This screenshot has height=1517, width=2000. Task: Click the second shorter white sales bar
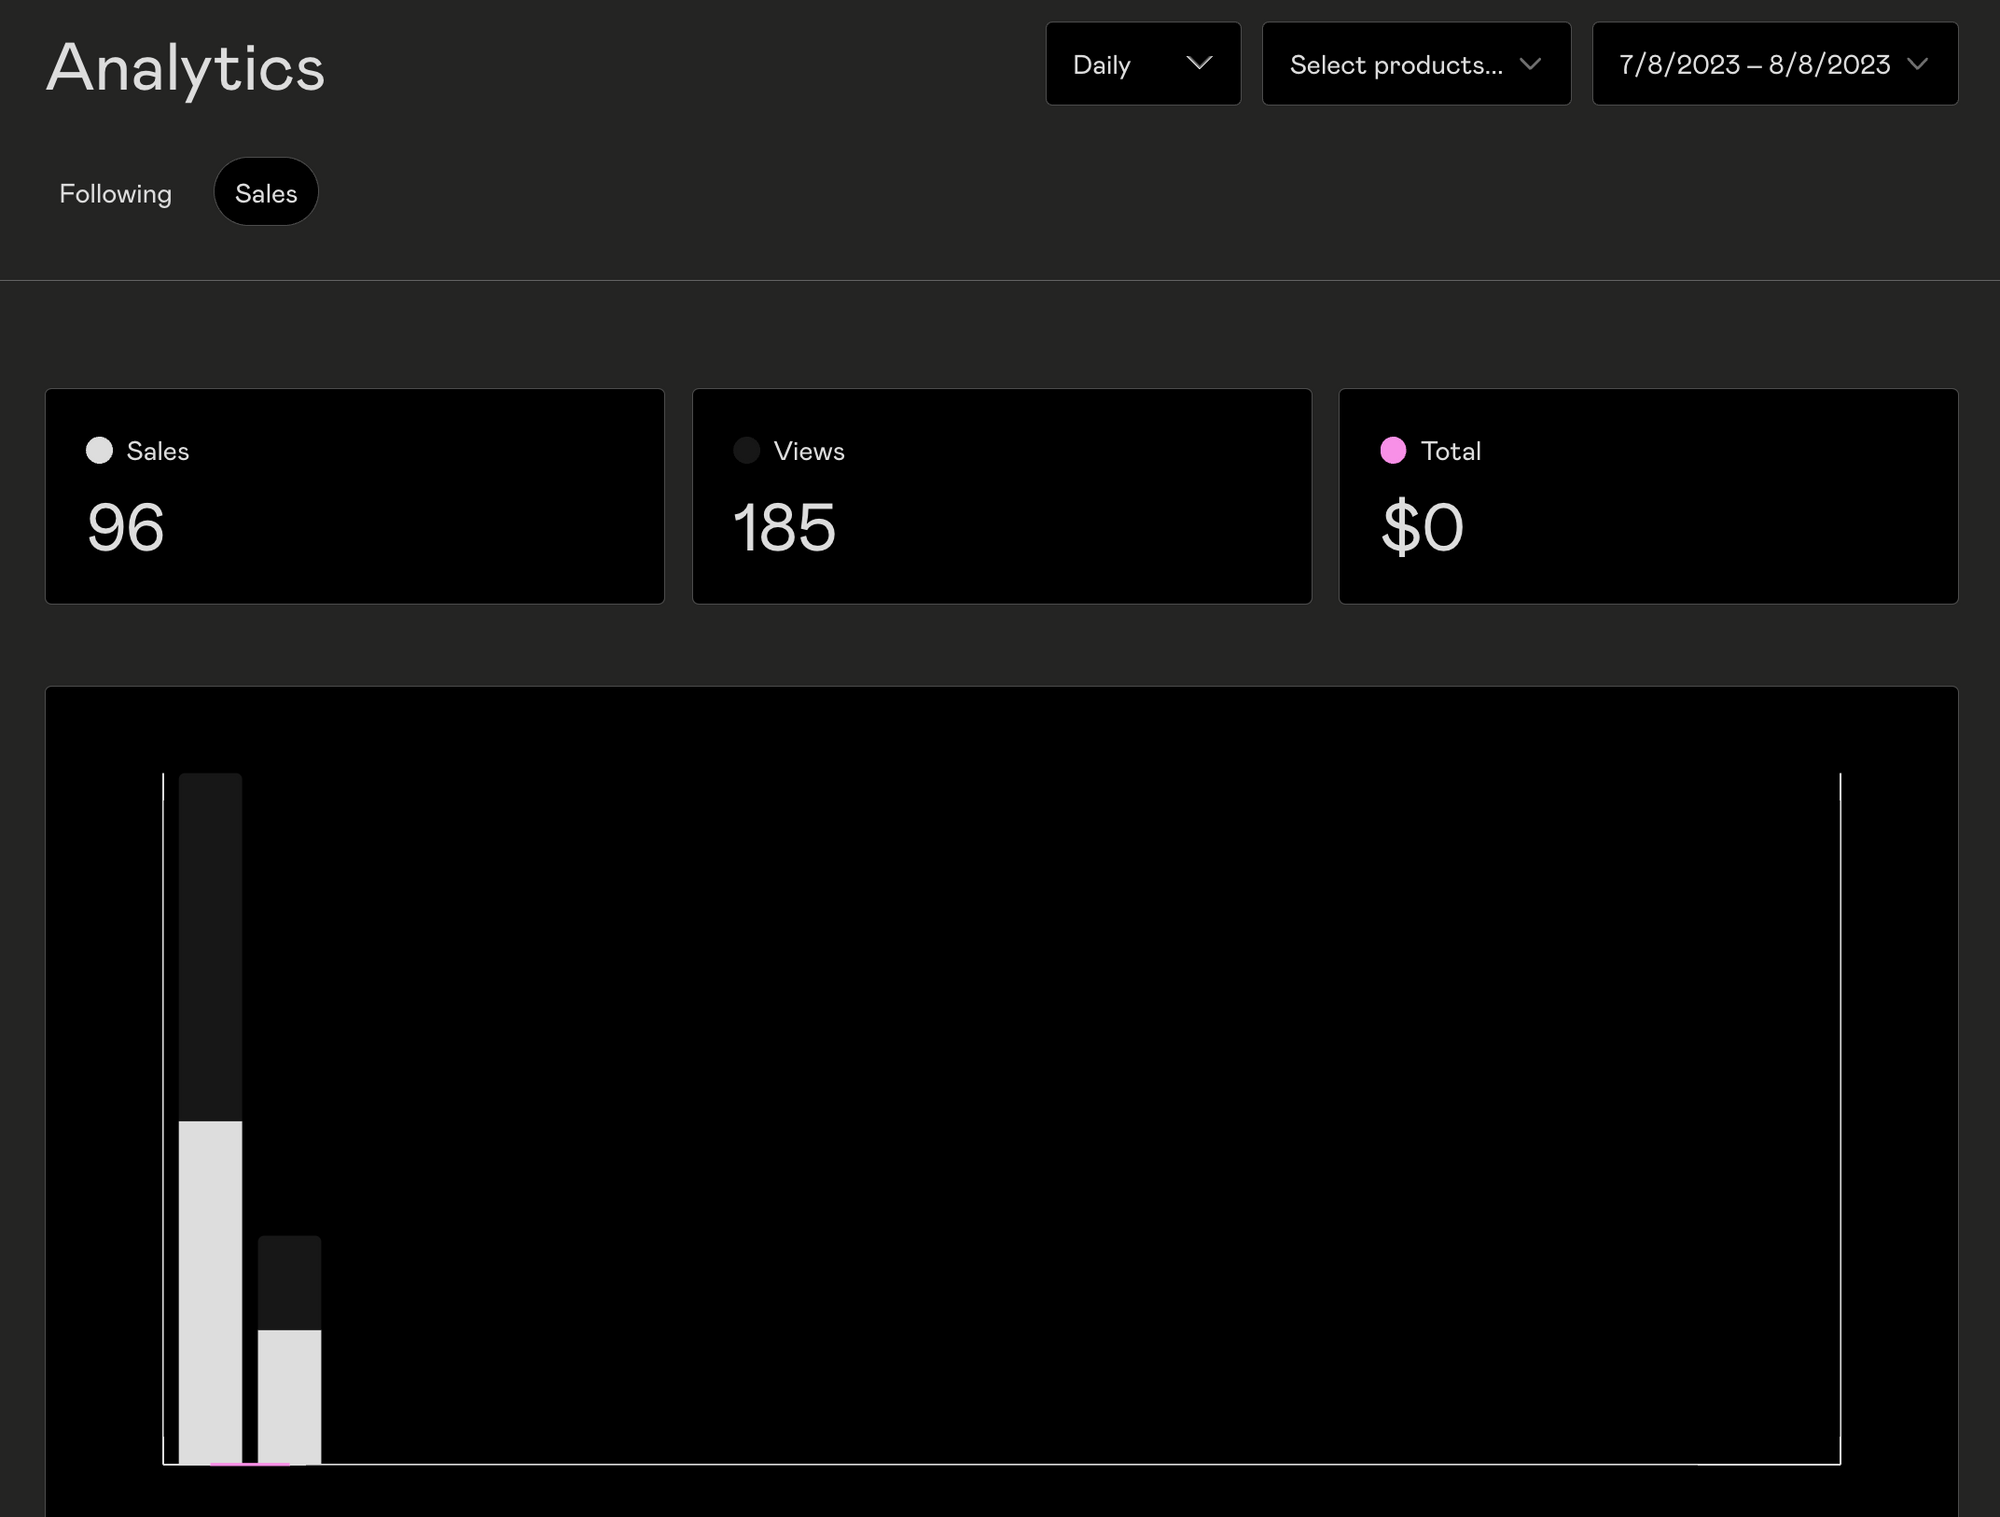tap(289, 1395)
